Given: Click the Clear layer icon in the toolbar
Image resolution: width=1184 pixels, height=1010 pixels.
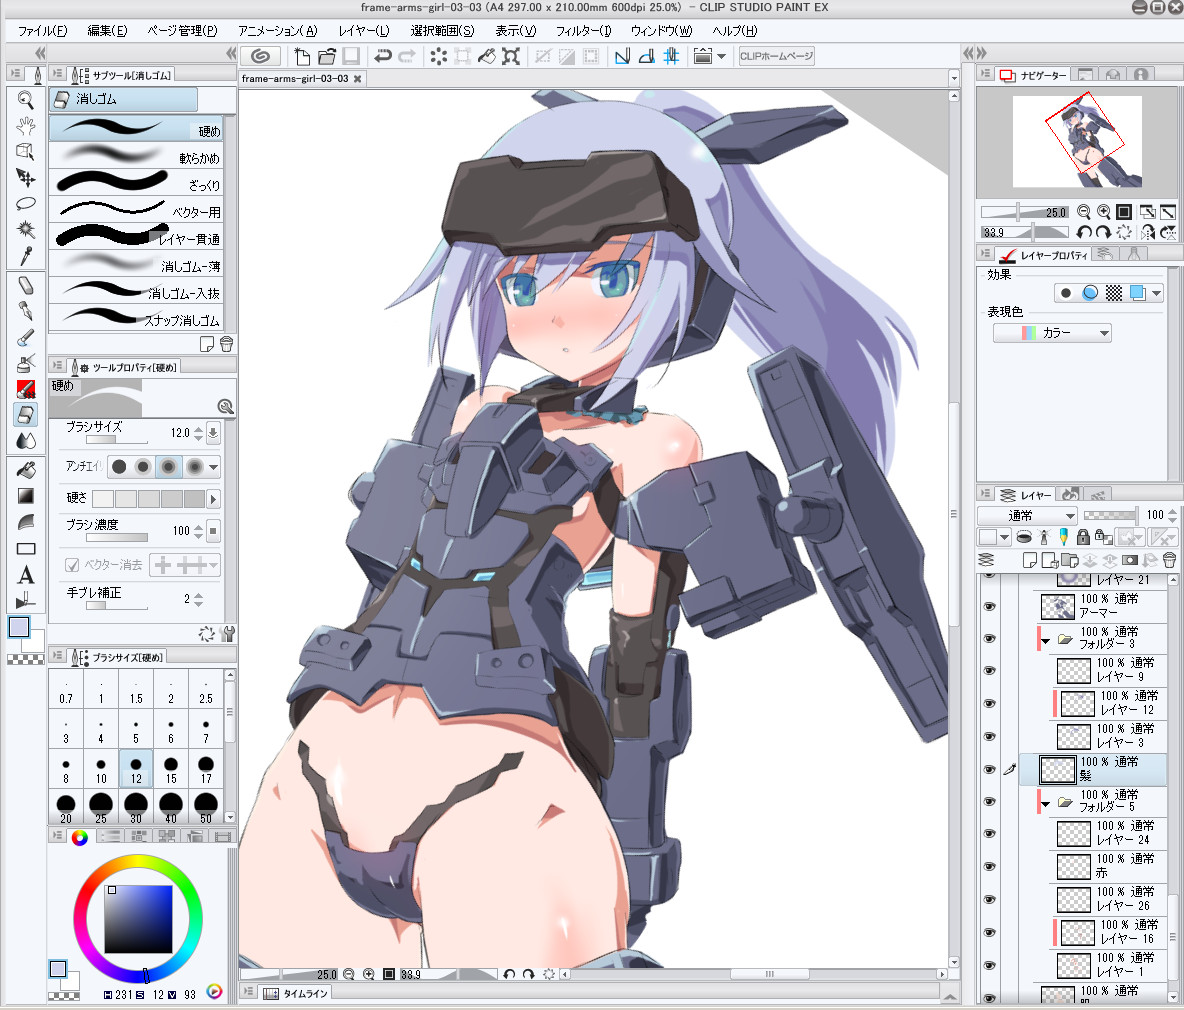Looking at the screenshot, I should pos(439,56).
